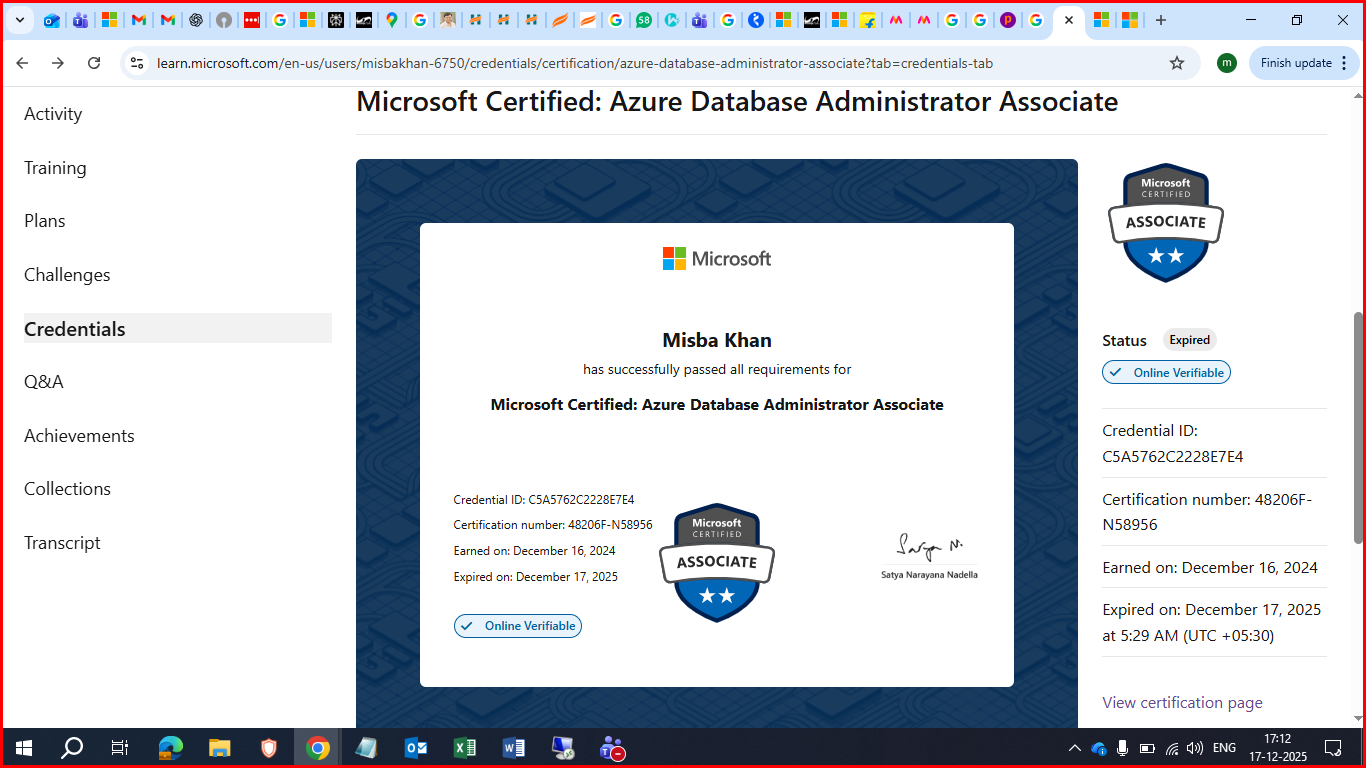Viewport: 1366px width, 768px height.
Task: Go to Collections in the sidebar
Action: pos(67,489)
